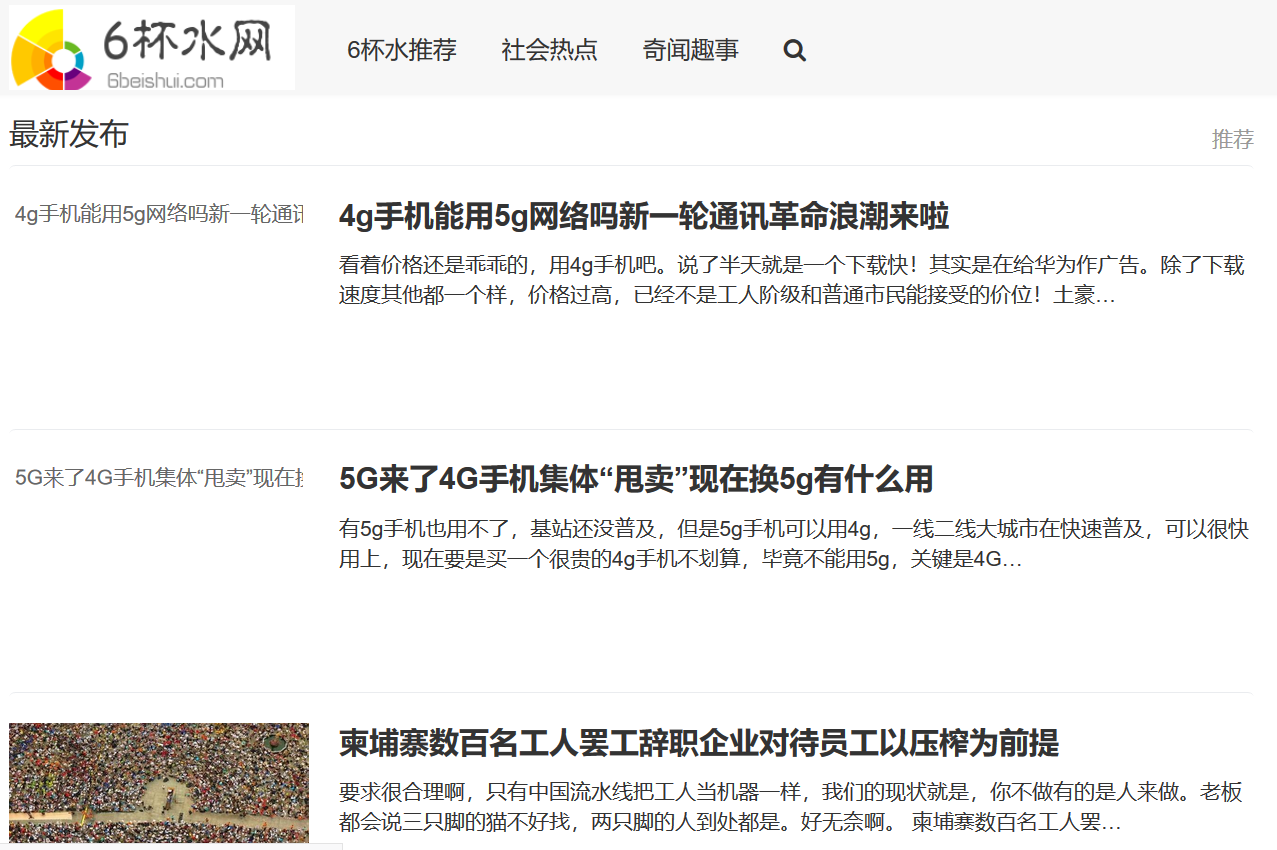Select the 最新发布 heading tab
This screenshot has width=1277, height=850.
tap(69, 134)
